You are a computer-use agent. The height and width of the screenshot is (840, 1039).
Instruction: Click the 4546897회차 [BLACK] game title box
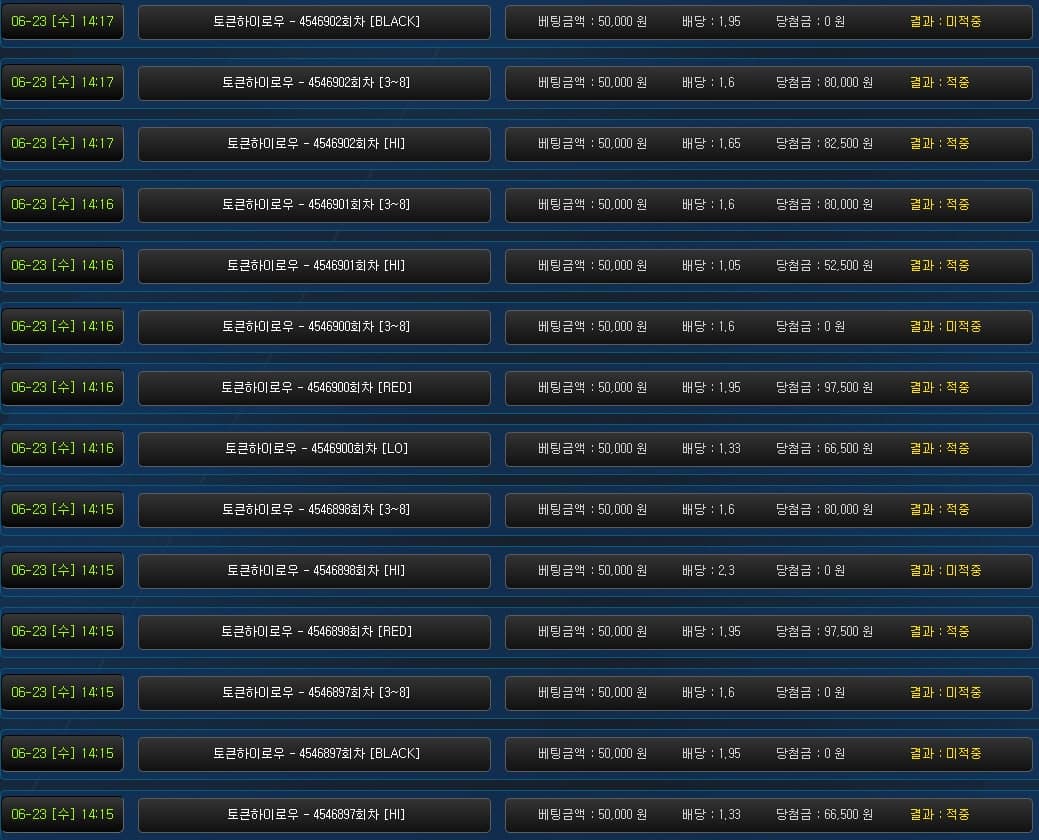(x=314, y=754)
